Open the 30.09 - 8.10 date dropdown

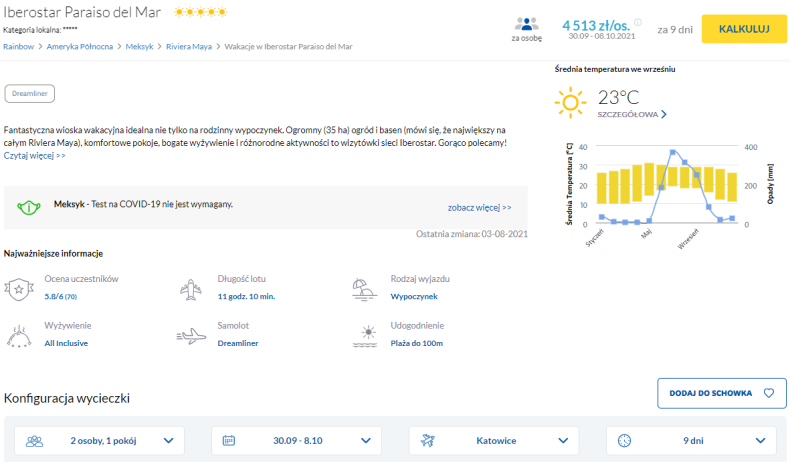(296, 441)
